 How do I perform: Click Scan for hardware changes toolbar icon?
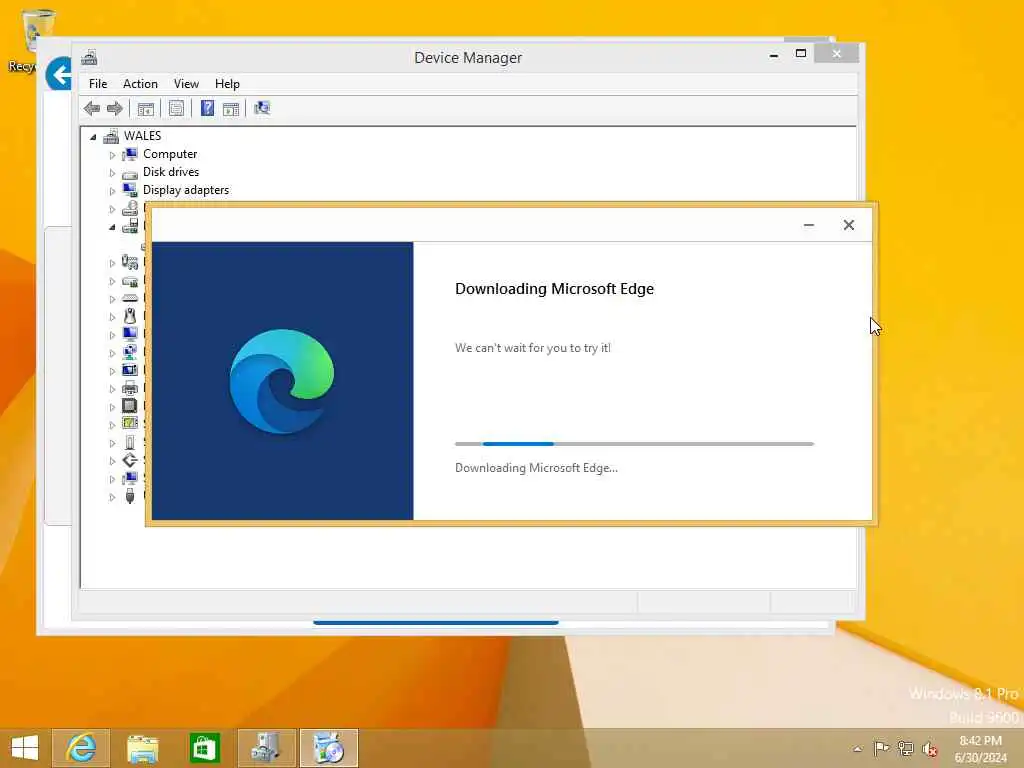point(262,108)
